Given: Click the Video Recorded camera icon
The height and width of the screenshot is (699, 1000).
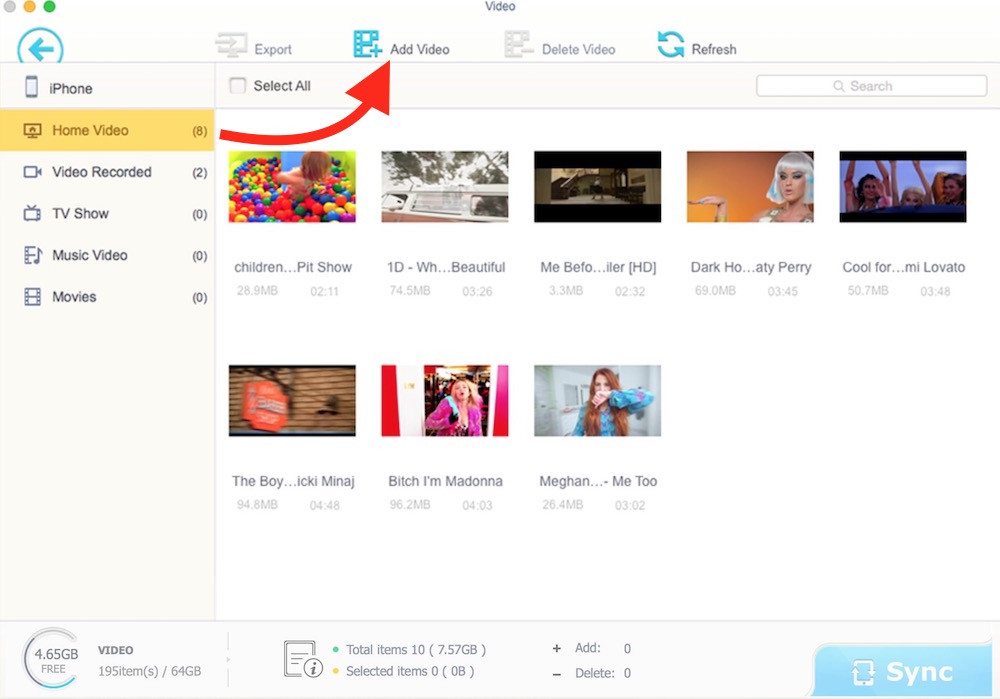Looking at the screenshot, I should point(32,172).
